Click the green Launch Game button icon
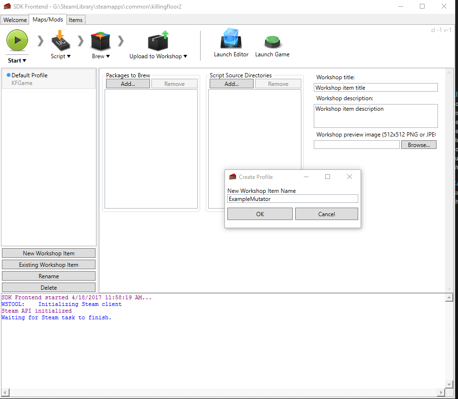This screenshot has height=399, width=458. click(273, 42)
